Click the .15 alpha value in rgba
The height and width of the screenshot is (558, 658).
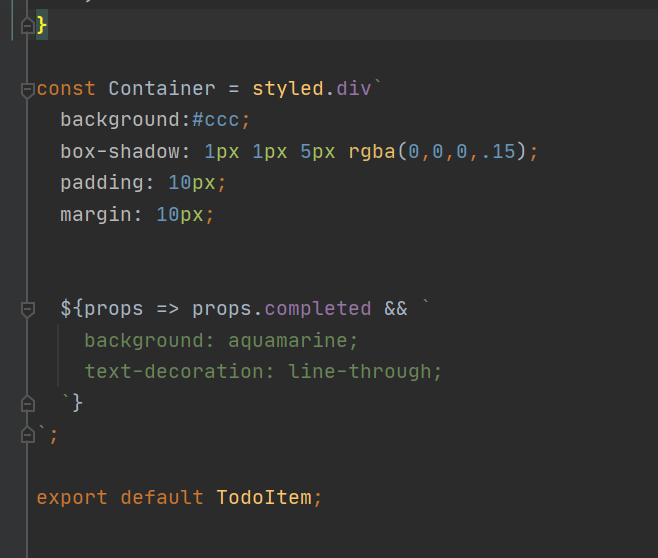(x=498, y=151)
